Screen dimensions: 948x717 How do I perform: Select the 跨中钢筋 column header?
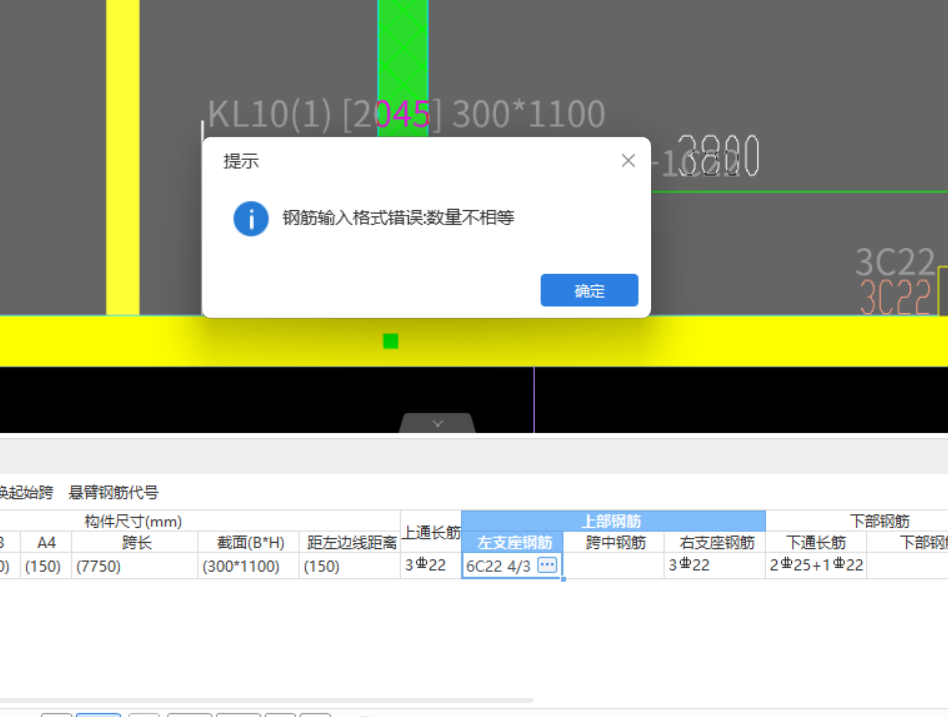614,542
